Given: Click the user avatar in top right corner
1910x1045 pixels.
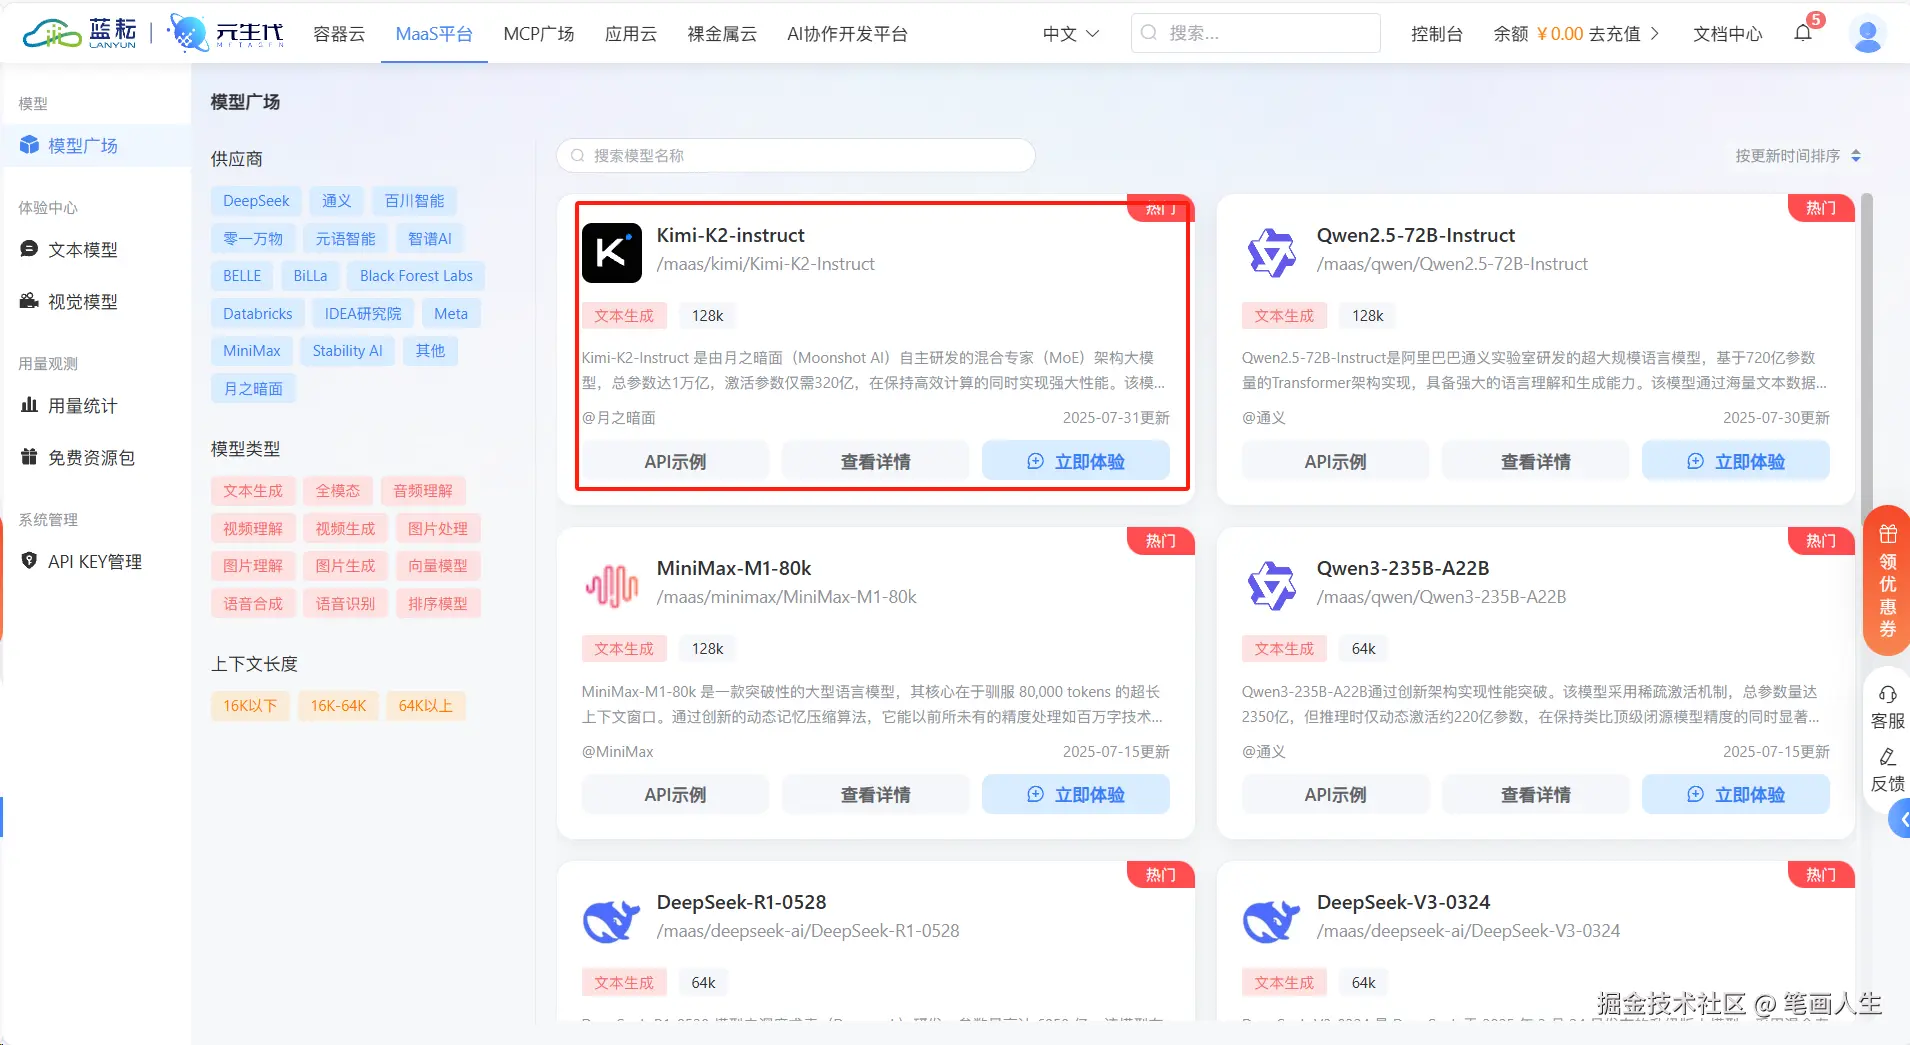Looking at the screenshot, I should point(1869,33).
